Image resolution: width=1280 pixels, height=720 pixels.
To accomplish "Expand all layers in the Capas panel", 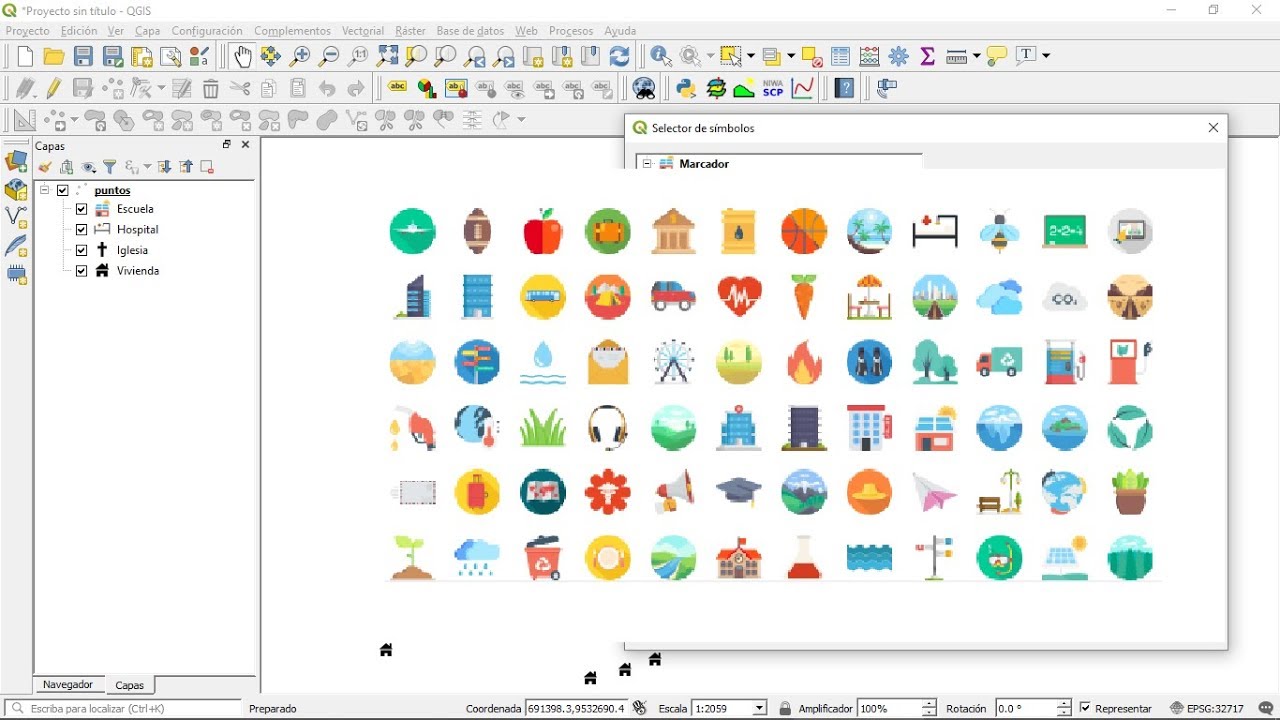I will pos(164,167).
